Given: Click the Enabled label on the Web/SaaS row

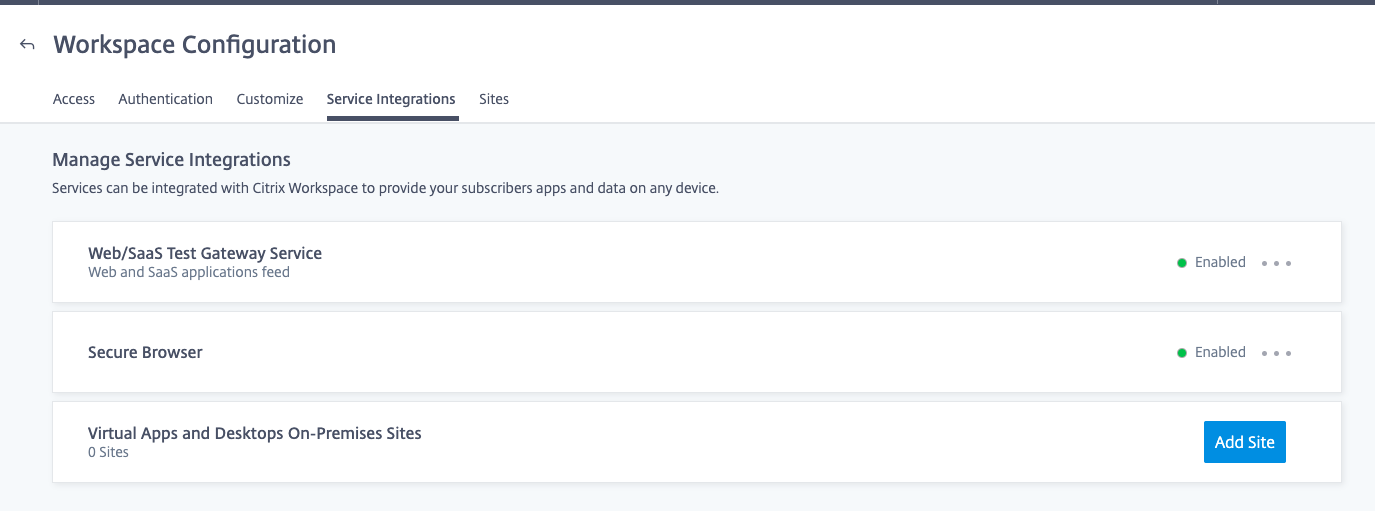Looking at the screenshot, I should pos(1220,262).
